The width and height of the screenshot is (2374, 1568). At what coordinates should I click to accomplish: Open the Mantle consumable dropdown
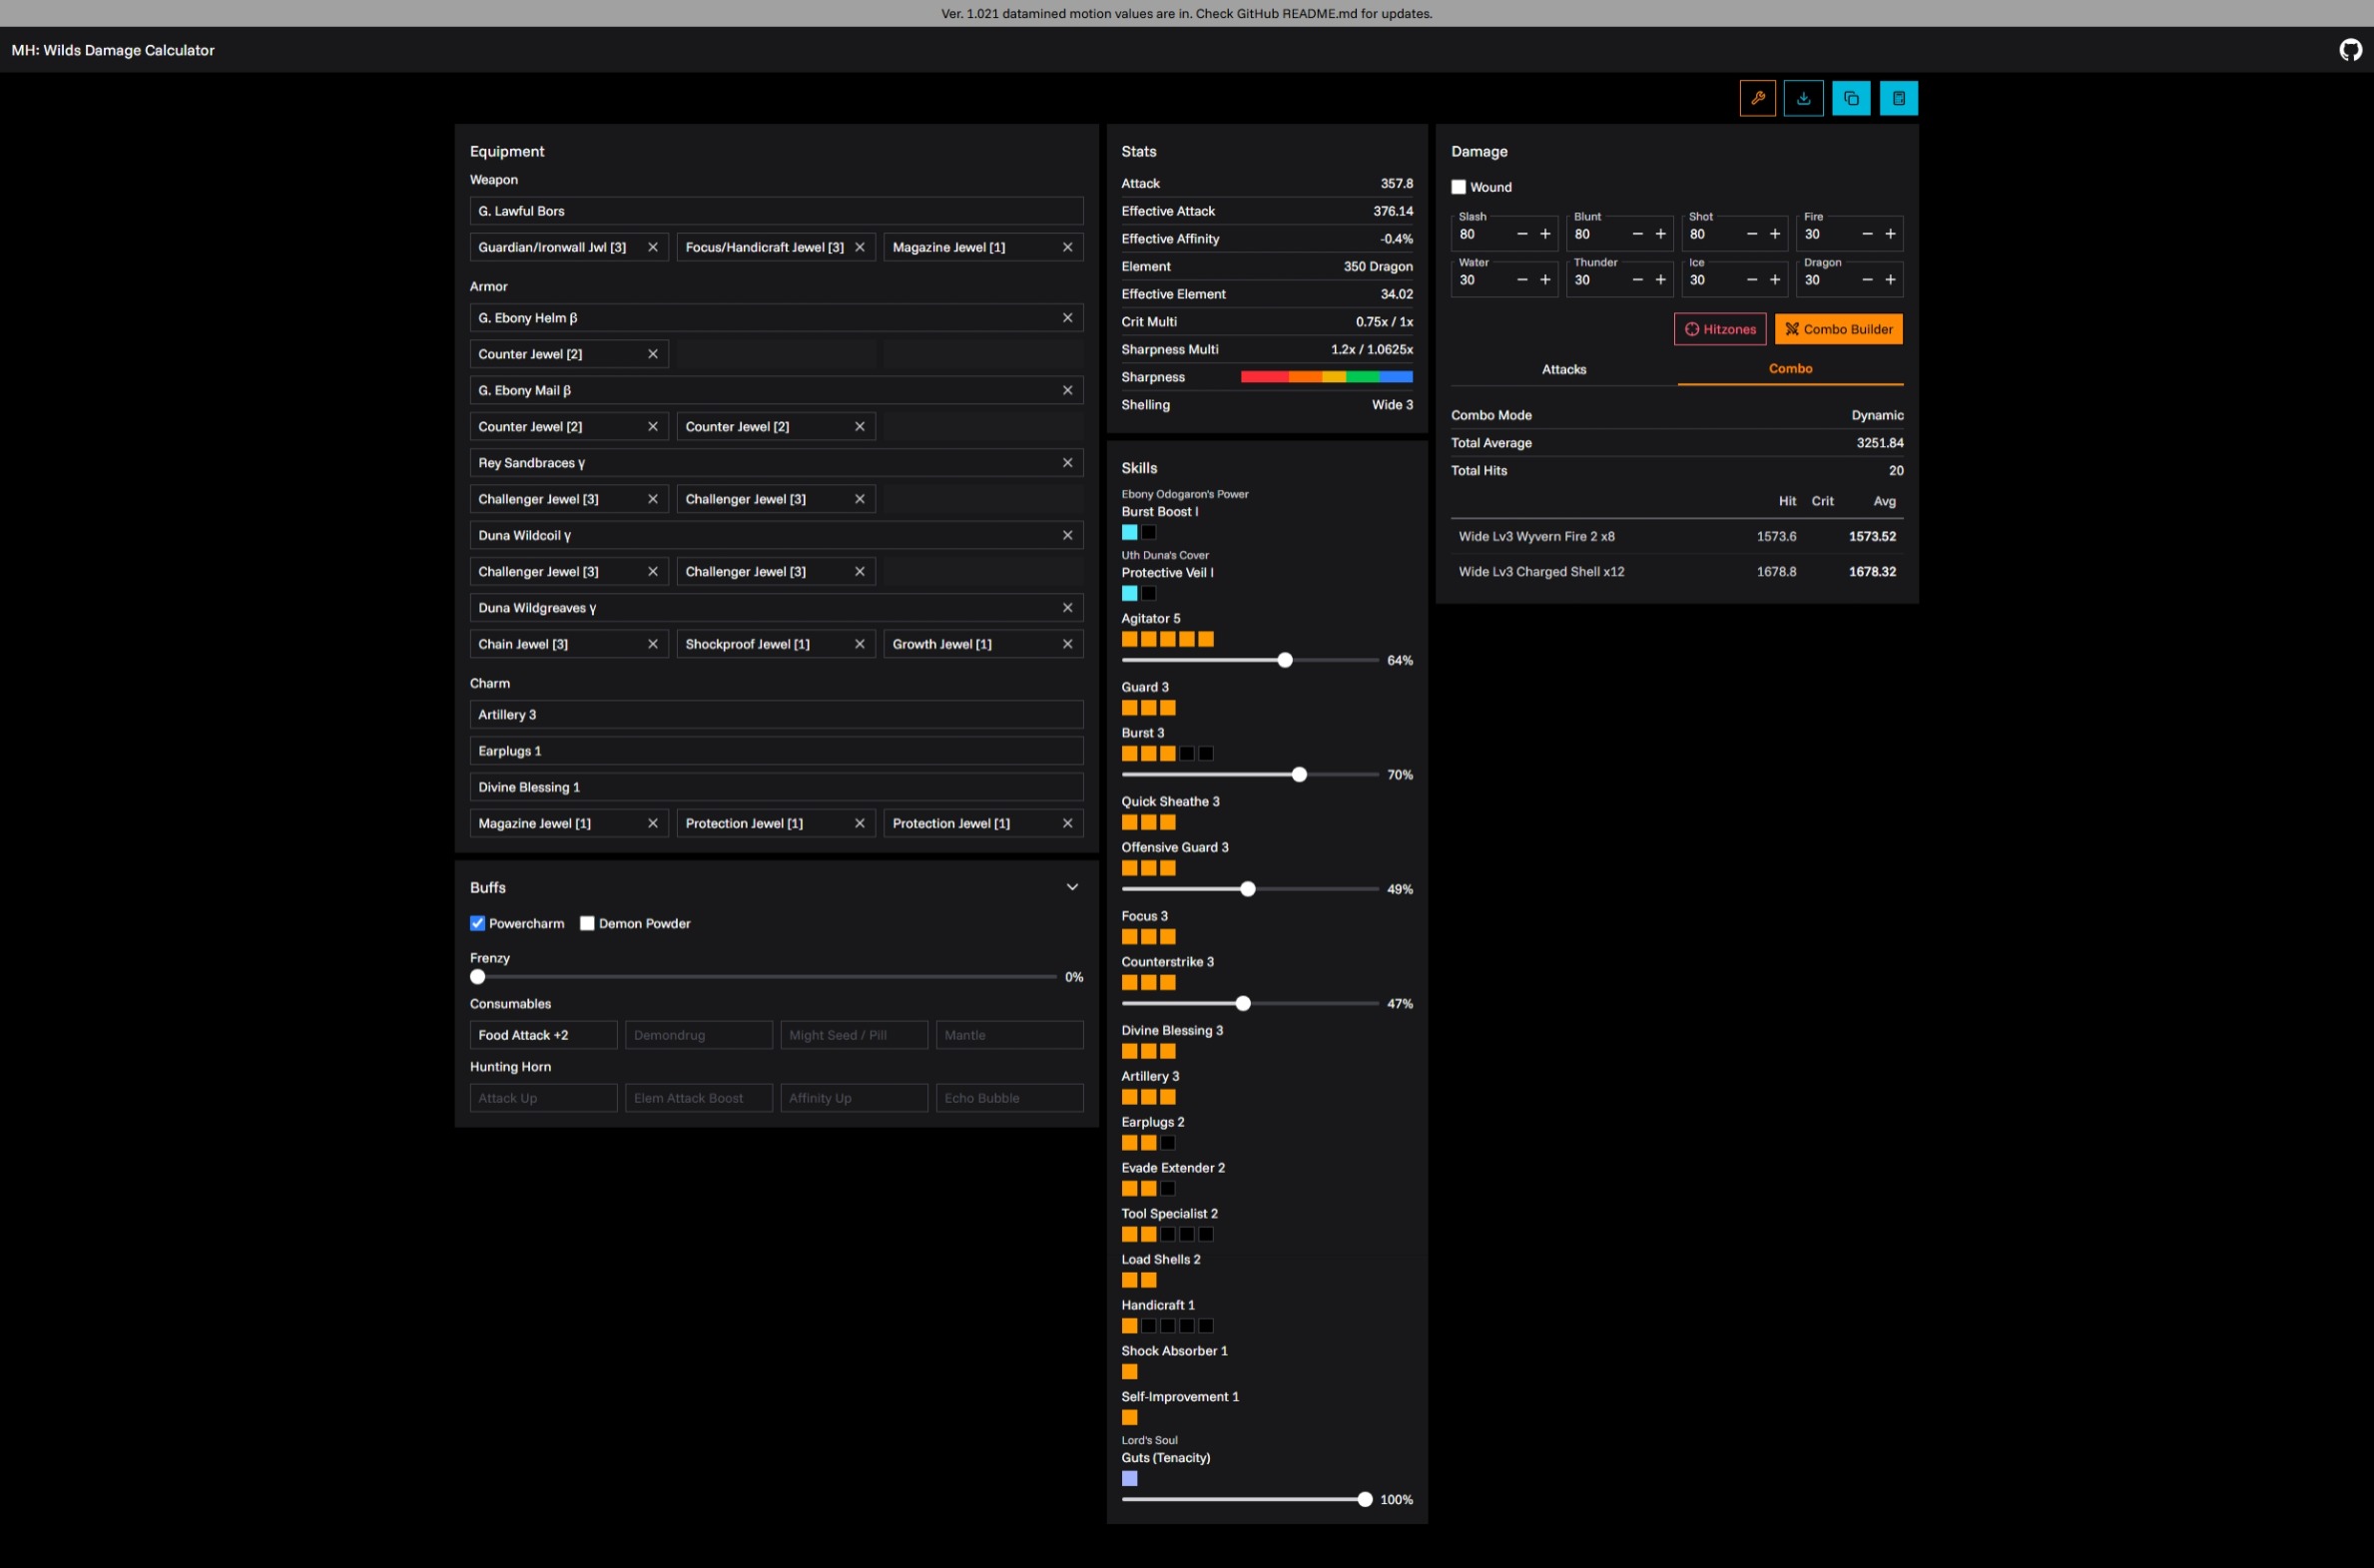(1009, 1035)
